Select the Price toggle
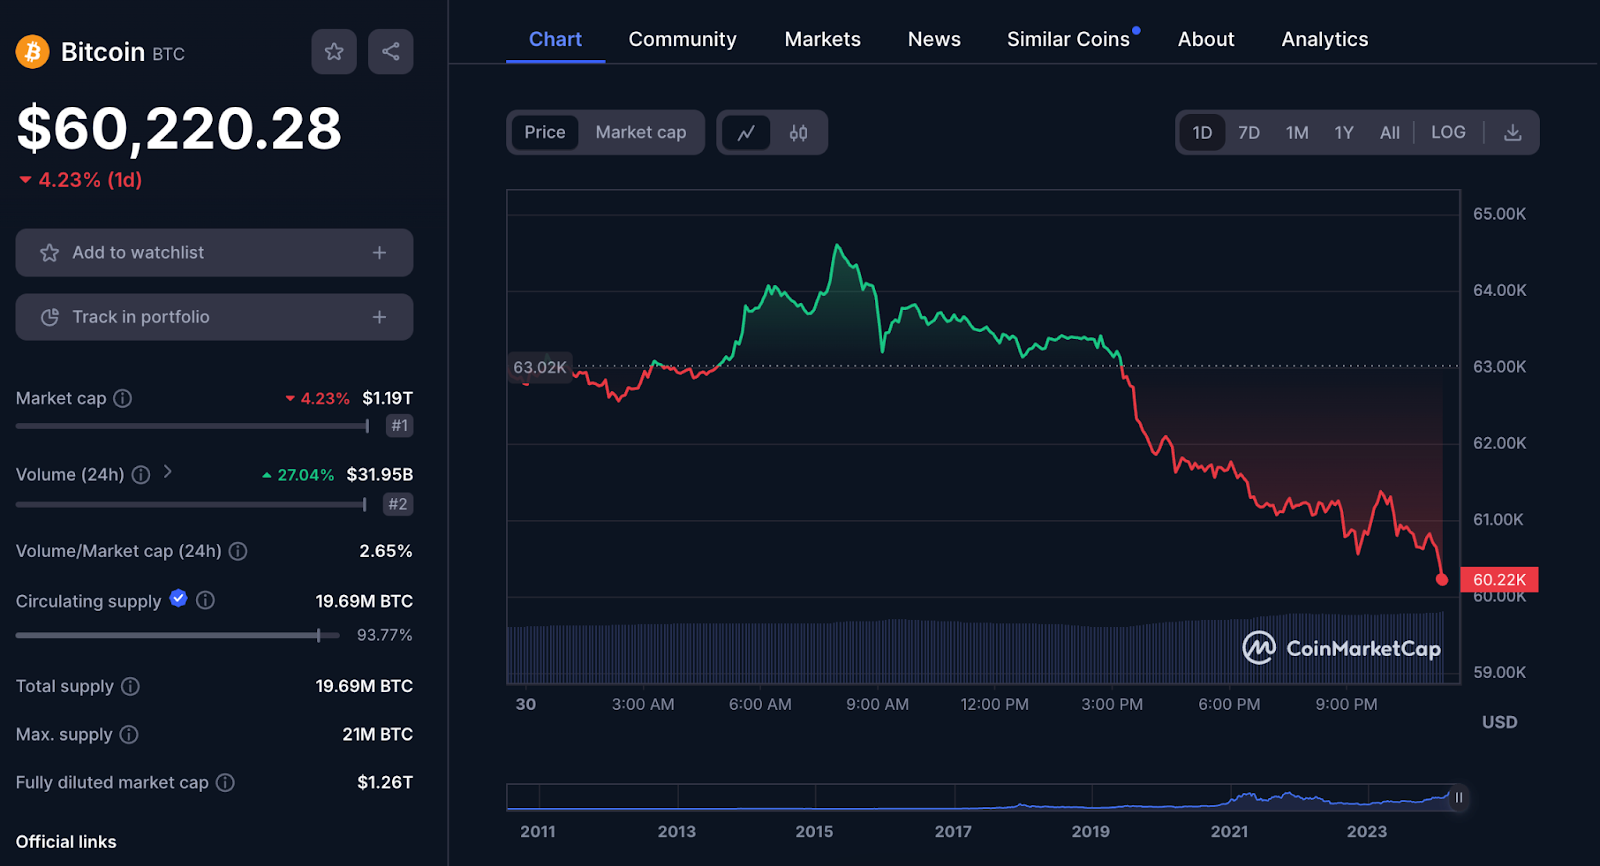The width and height of the screenshot is (1600, 866). (545, 132)
